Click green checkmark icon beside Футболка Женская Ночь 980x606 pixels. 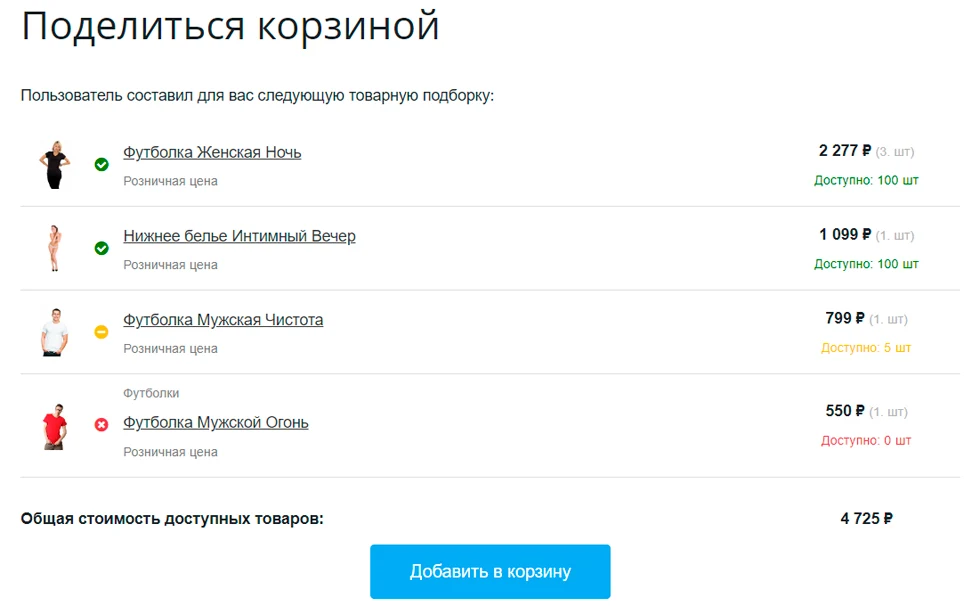point(101,164)
